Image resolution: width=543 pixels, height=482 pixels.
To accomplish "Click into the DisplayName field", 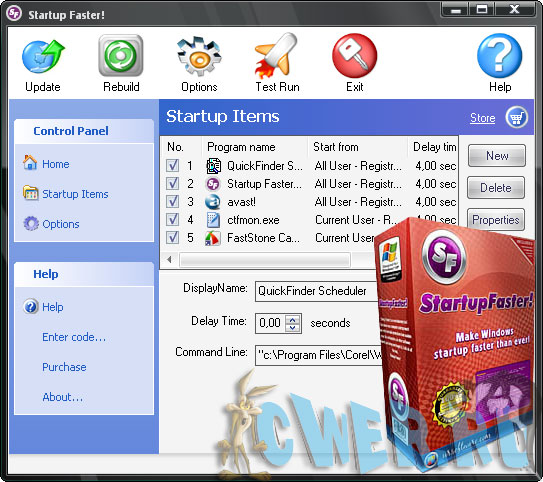I will tap(317, 291).
